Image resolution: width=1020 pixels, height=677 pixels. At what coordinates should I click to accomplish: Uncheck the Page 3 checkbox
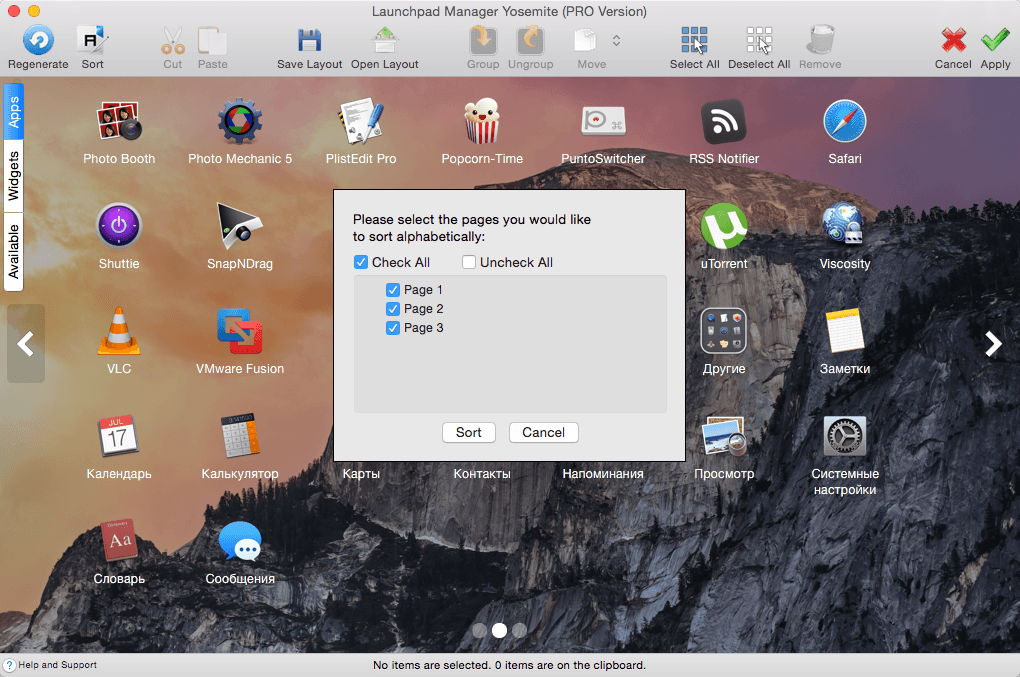click(393, 328)
